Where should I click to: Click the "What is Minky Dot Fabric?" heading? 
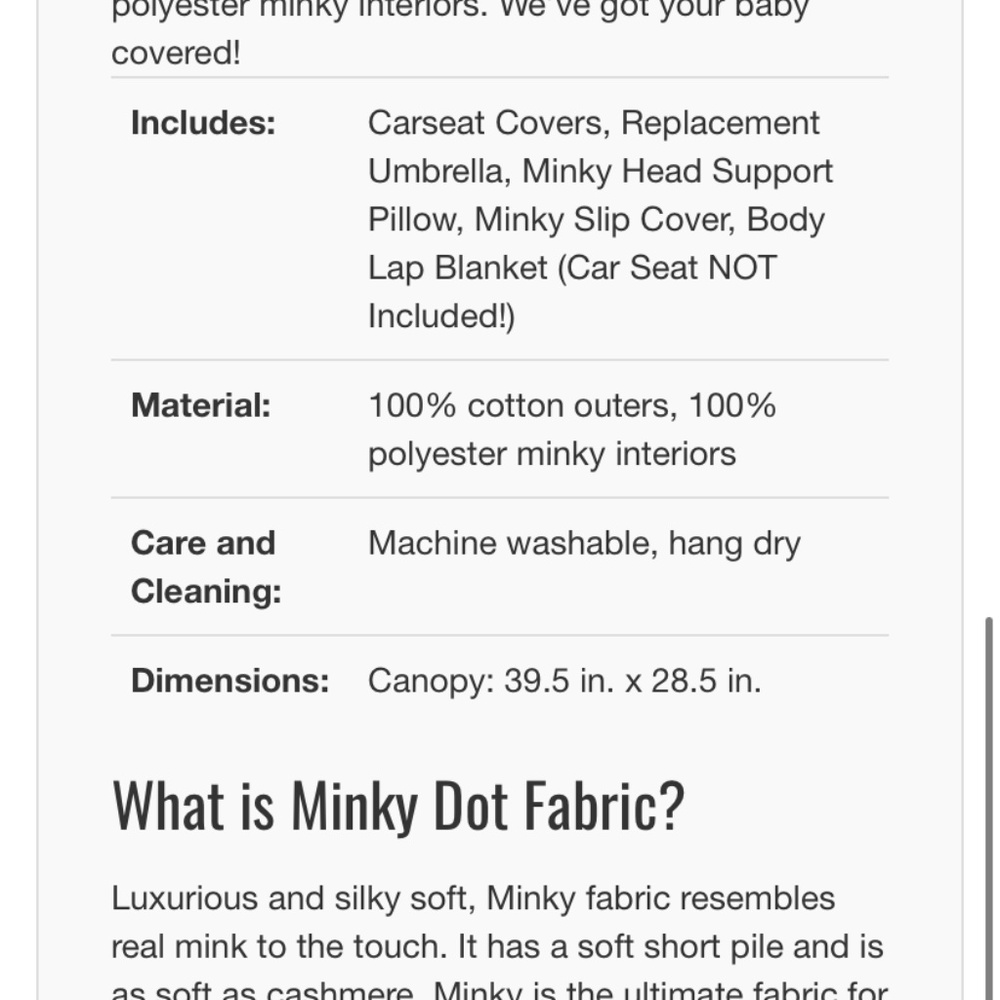398,804
